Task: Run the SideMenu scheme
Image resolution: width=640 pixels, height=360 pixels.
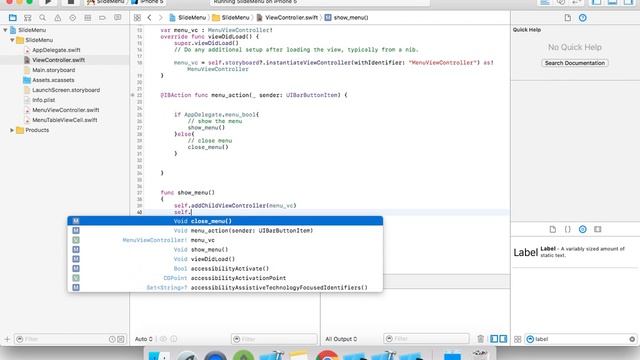Action: pos(48,2)
